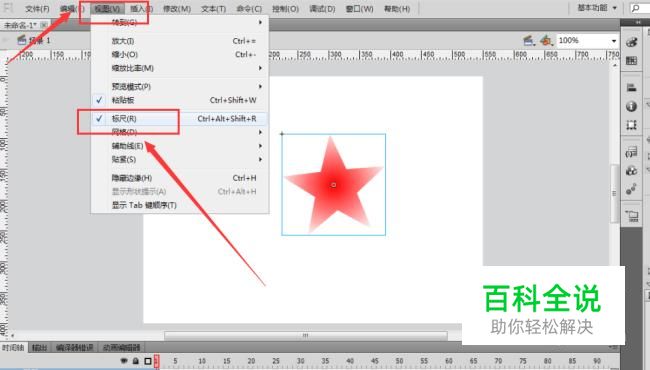650x370 pixels.
Task: Expand the 贴紧(S) submenu
Action: tap(179, 160)
